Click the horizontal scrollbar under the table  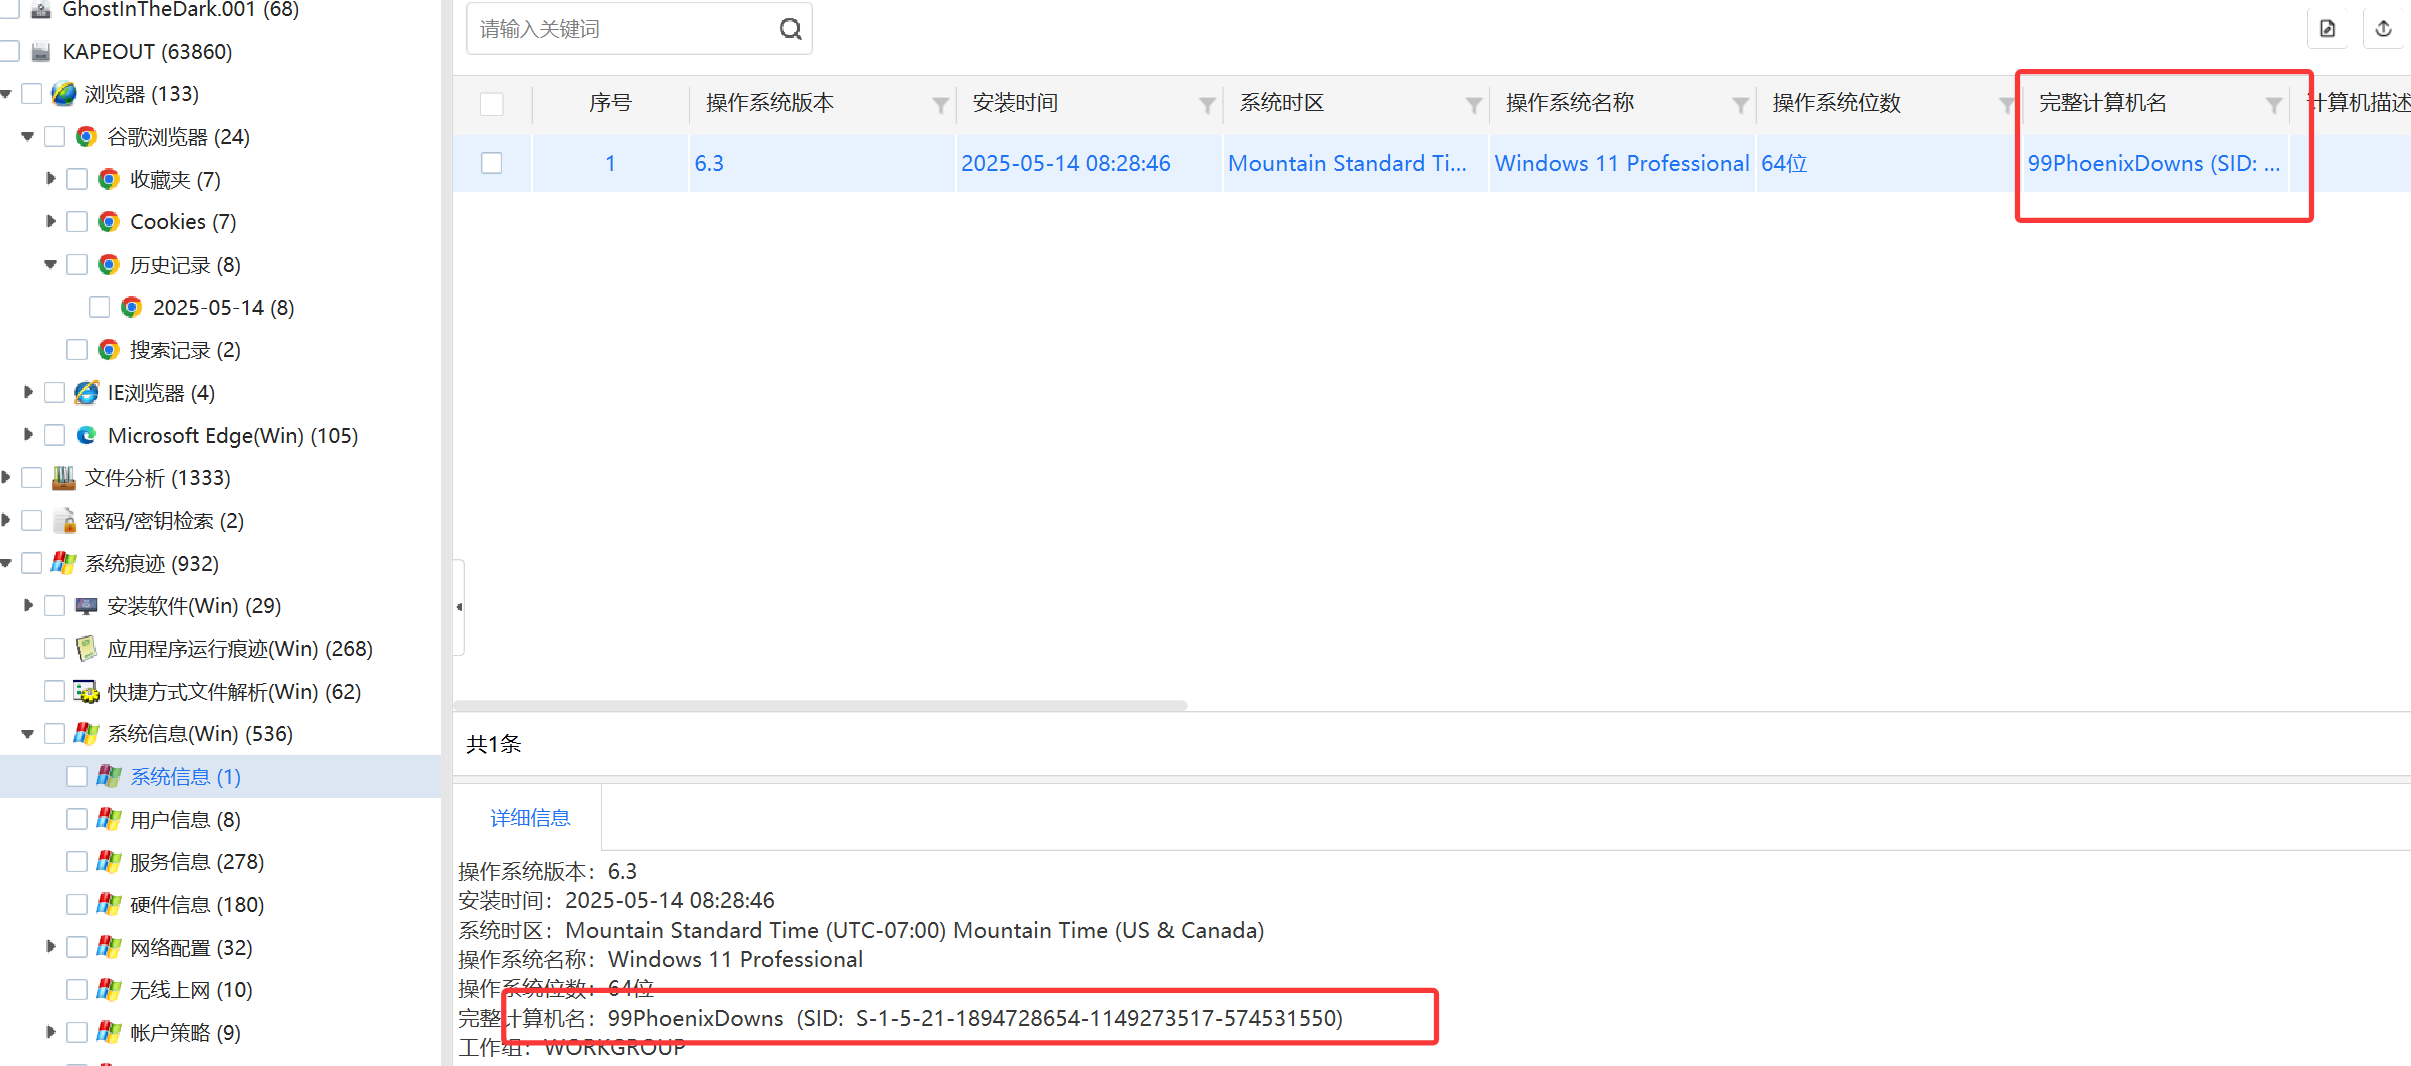[820, 706]
